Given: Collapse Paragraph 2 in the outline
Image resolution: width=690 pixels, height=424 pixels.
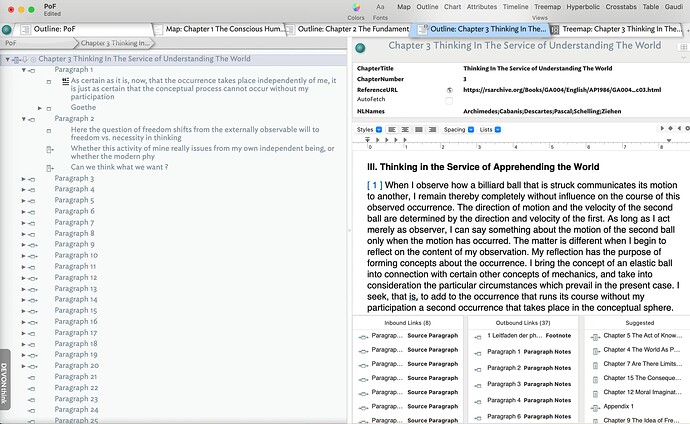Looking at the screenshot, I should tap(24, 119).
